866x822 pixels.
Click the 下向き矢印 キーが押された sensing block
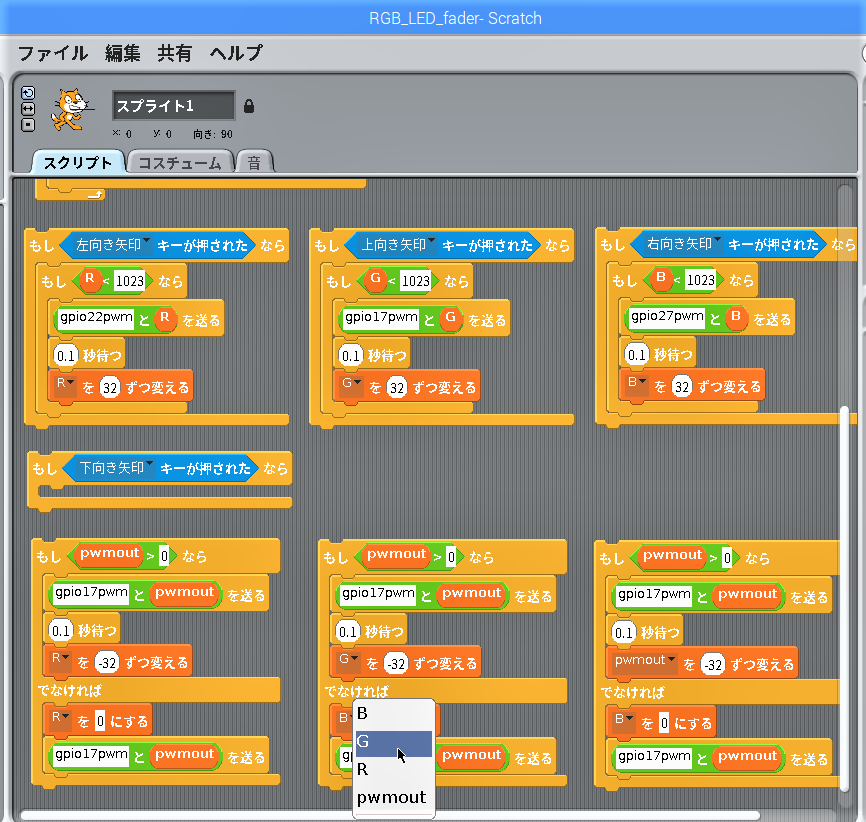coord(160,468)
